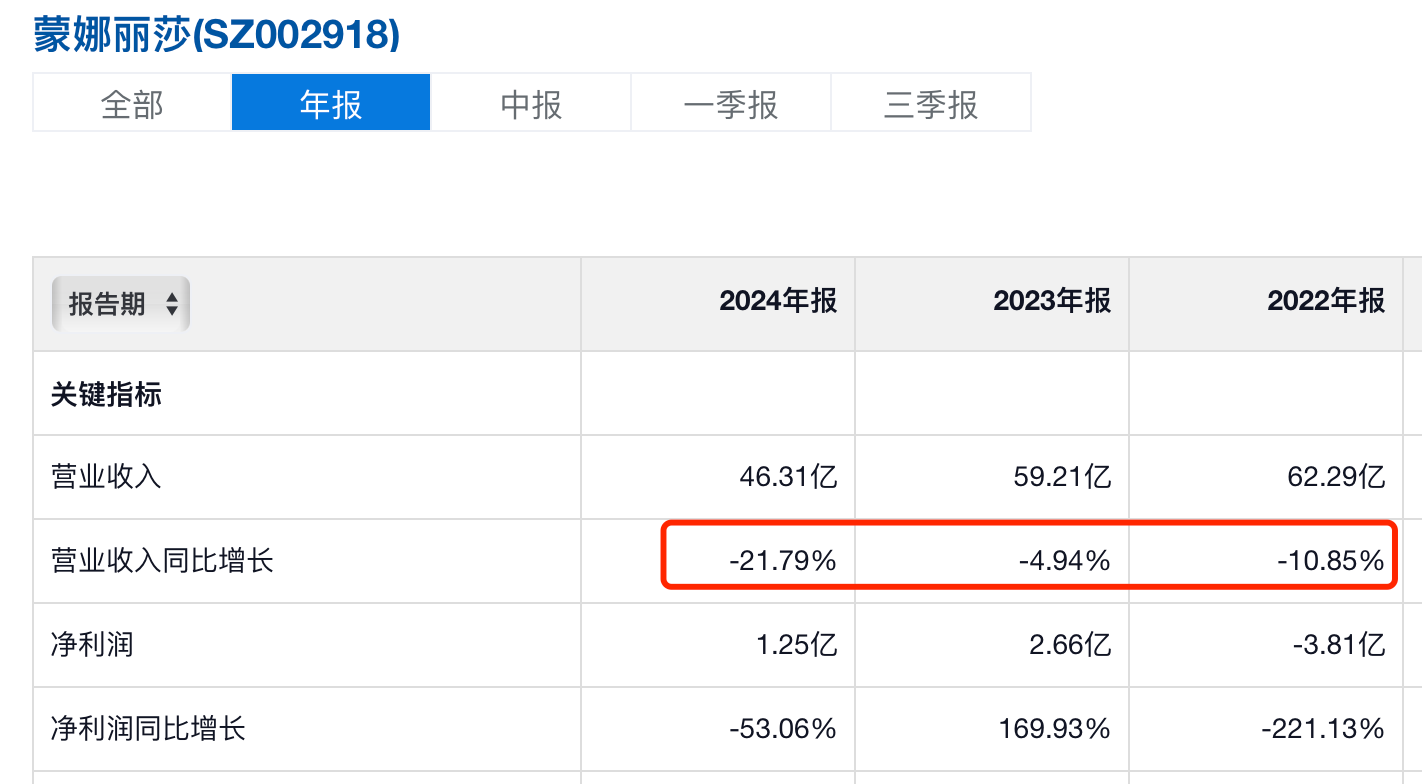Click the 2022年报 column header
The image size is (1422, 784).
(x=1326, y=302)
